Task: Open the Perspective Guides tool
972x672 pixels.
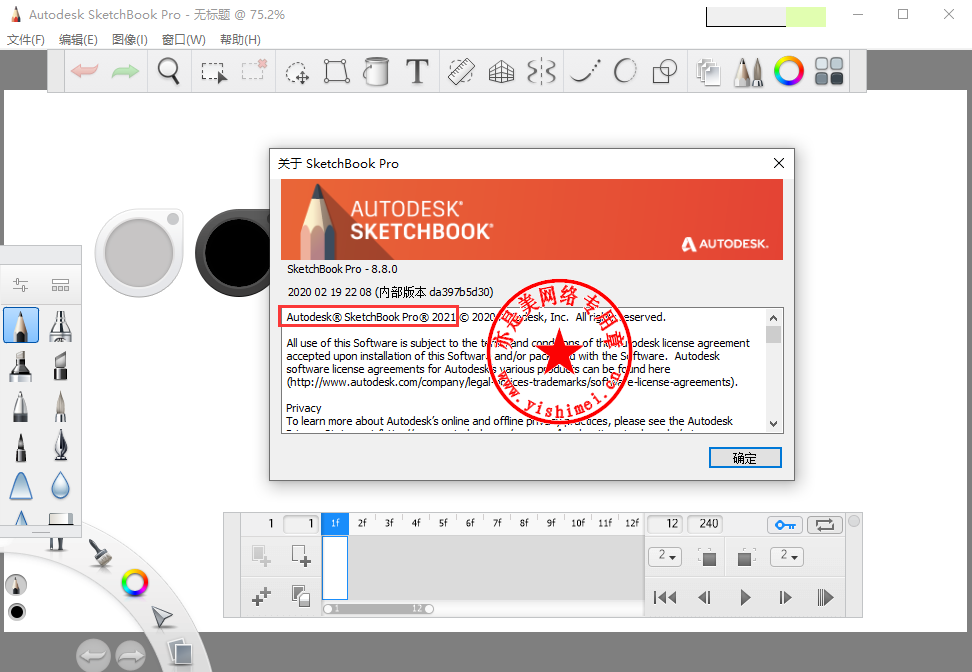Action: tap(501, 71)
